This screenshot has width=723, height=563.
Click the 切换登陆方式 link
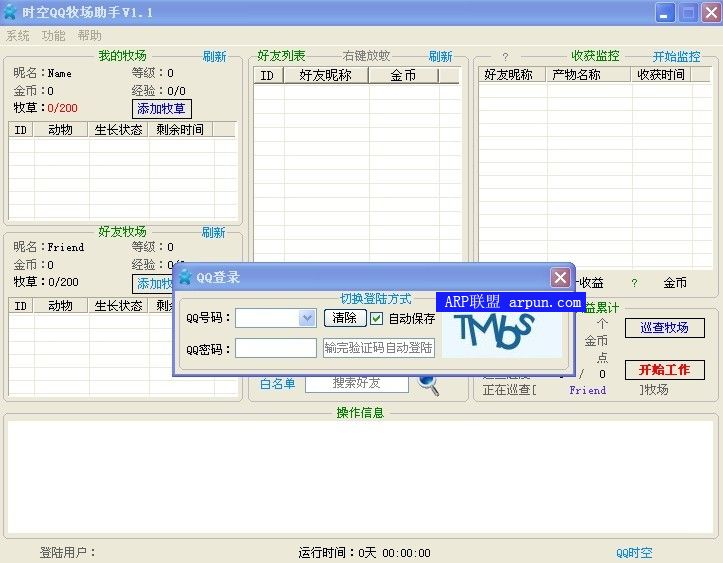[376, 299]
